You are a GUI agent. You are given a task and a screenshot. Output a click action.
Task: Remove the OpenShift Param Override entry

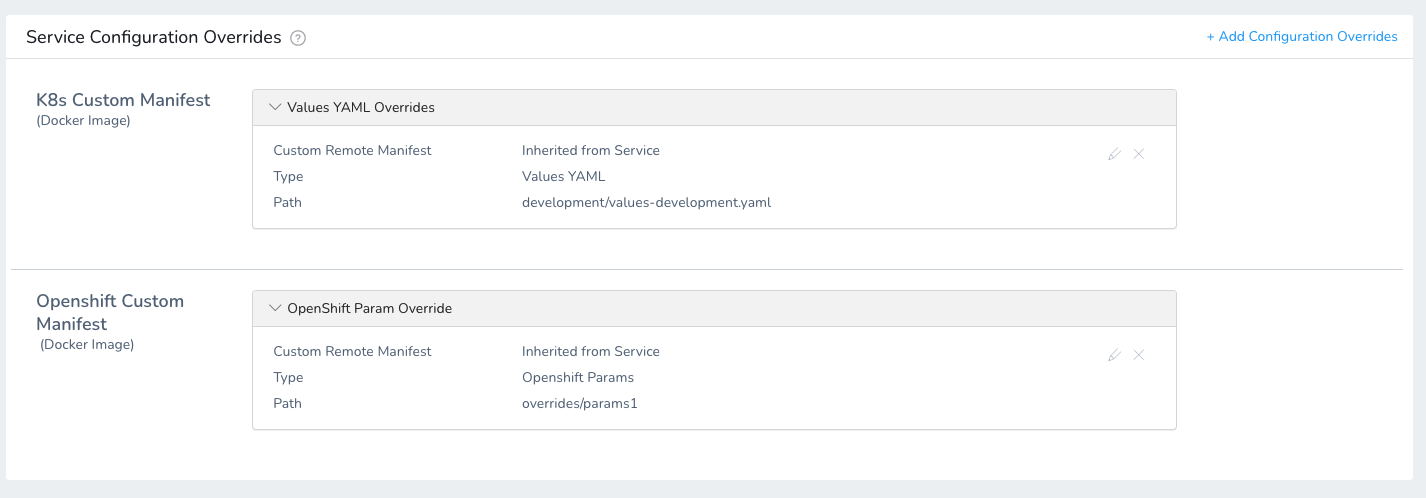(1139, 355)
